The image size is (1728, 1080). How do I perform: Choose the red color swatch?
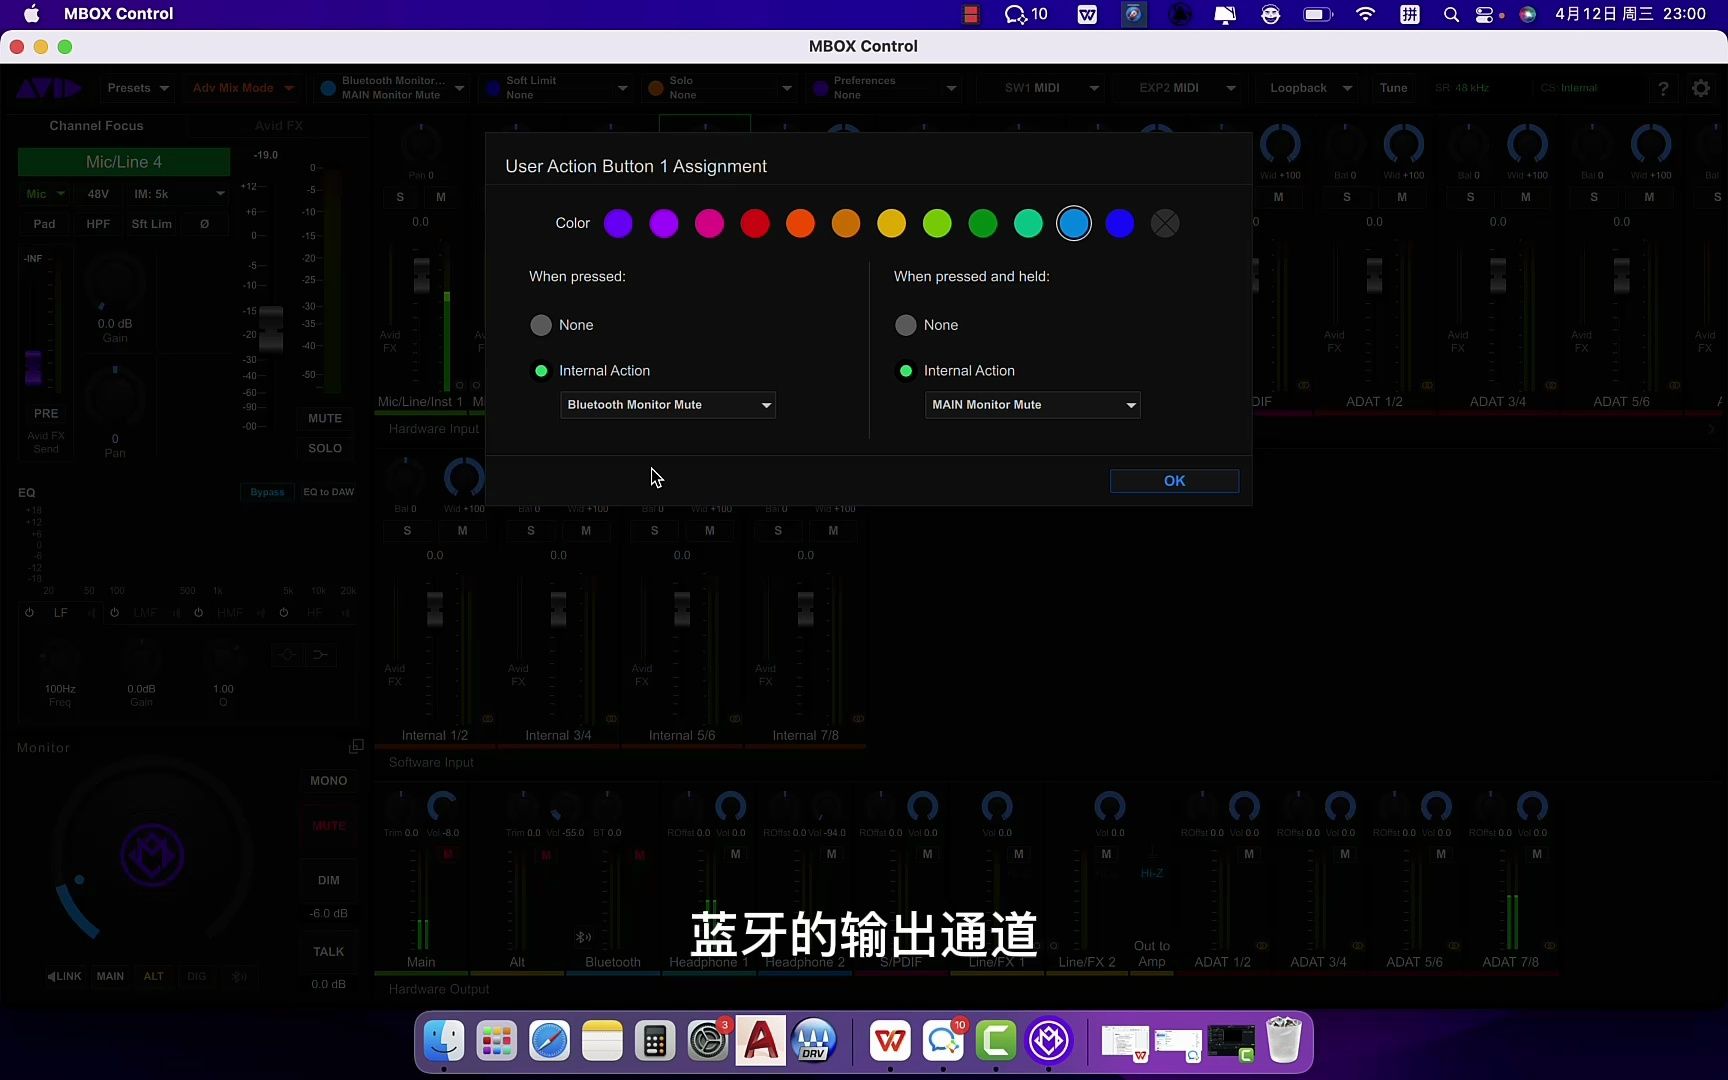(755, 223)
